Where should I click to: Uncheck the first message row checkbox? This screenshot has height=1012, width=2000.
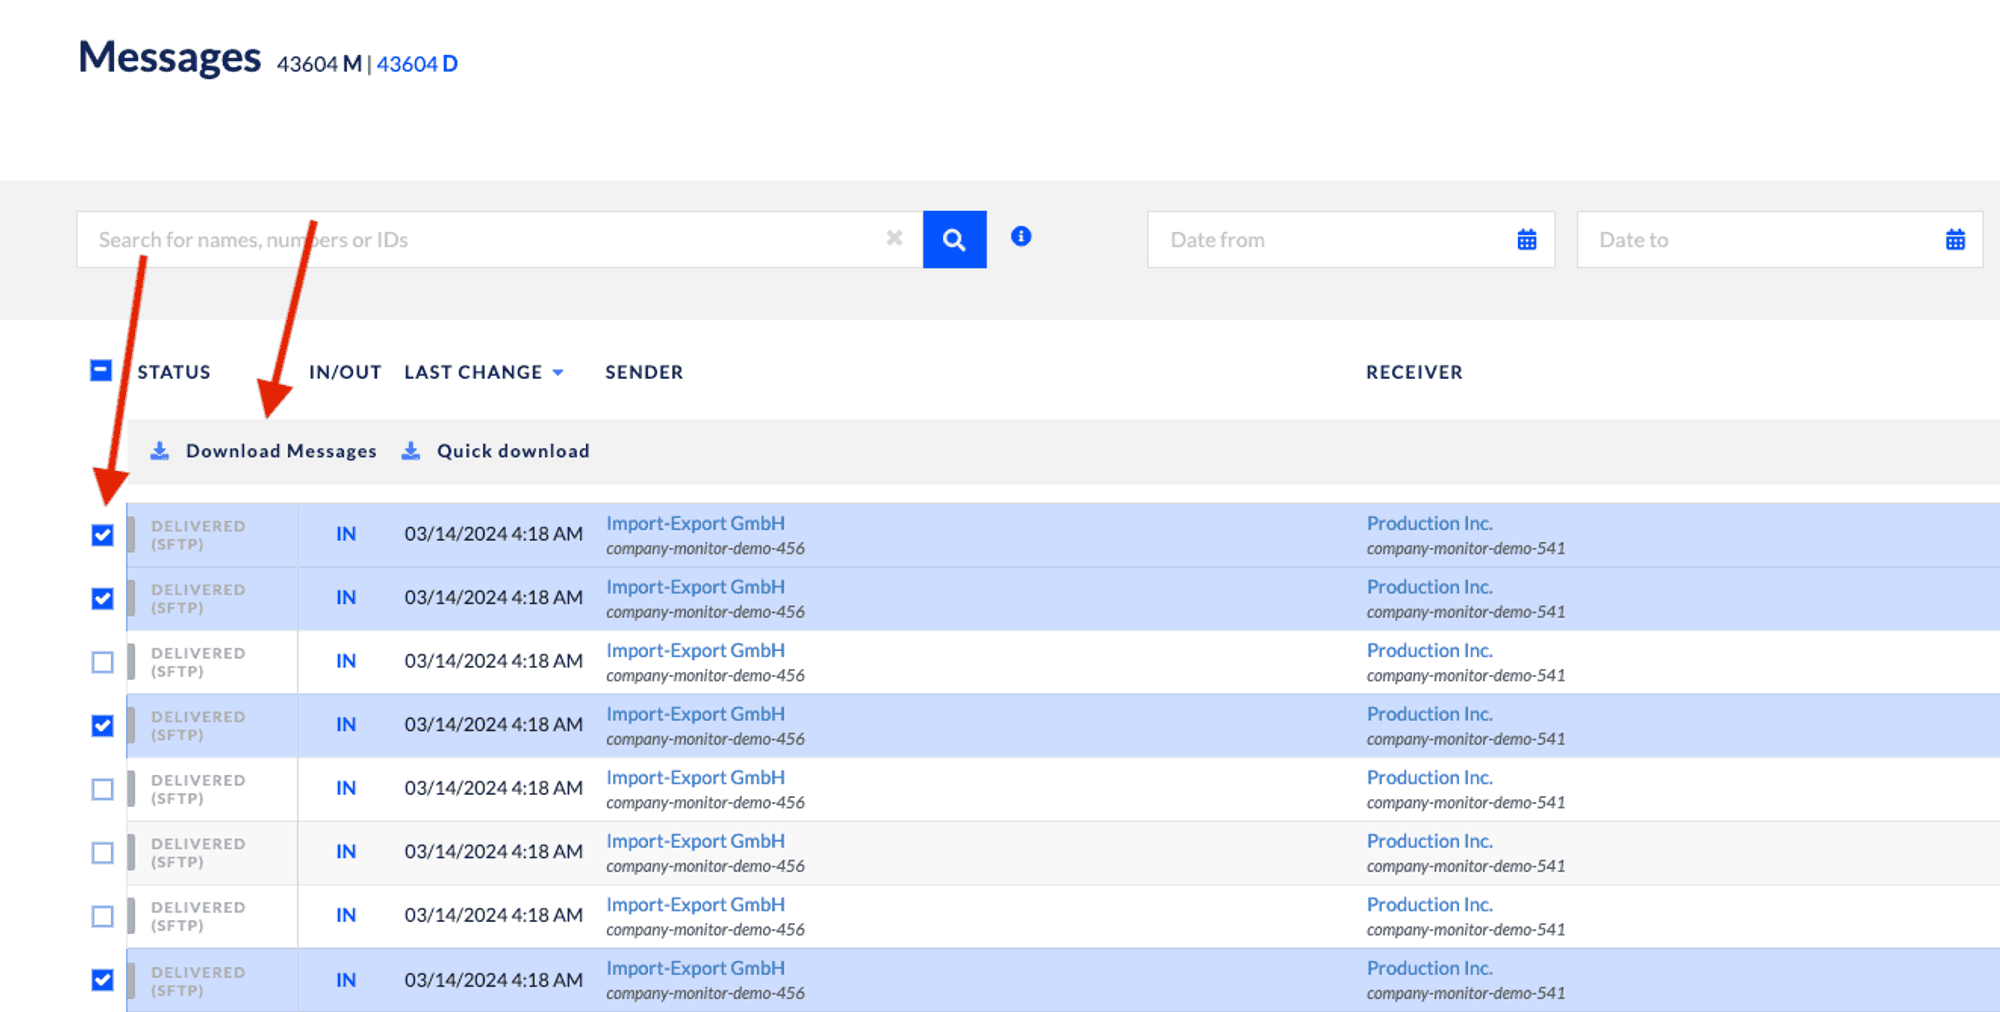pyautogui.click(x=102, y=535)
